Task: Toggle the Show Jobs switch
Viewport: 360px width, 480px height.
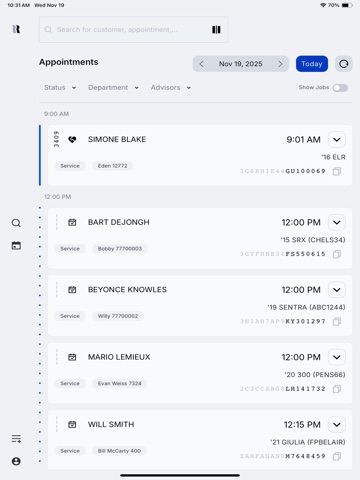Action: coord(340,88)
